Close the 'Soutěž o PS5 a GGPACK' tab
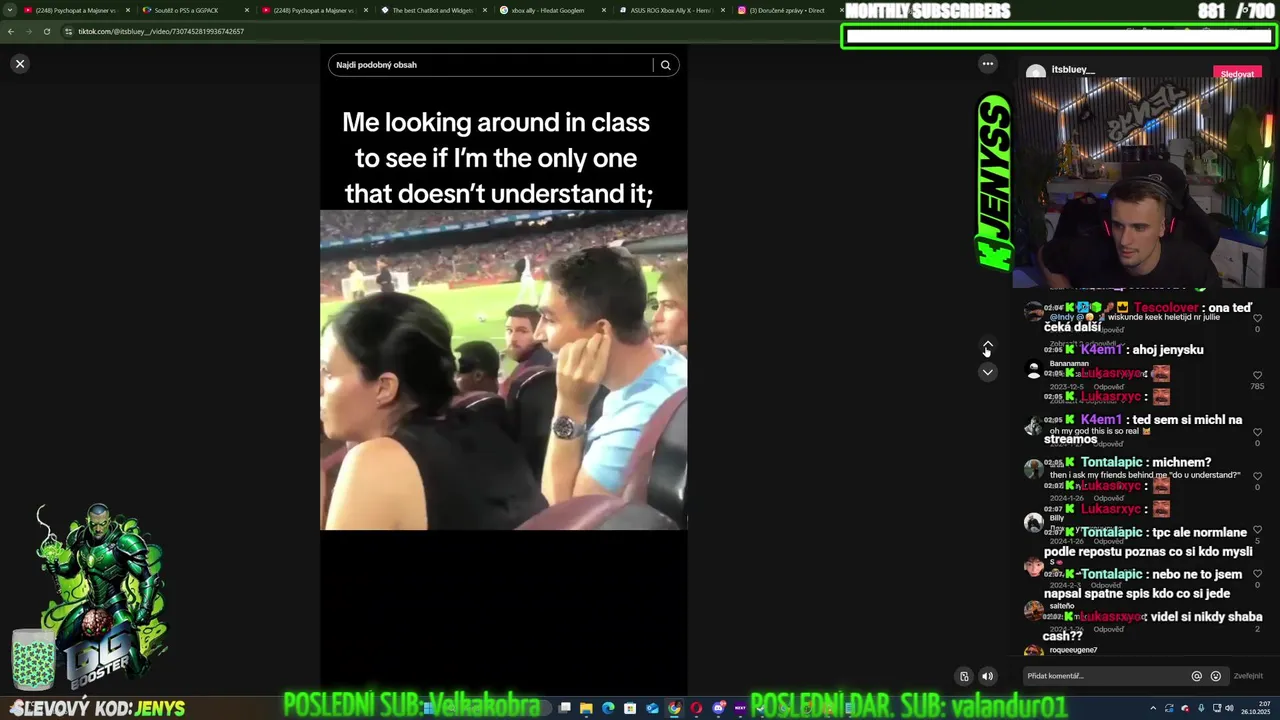Viewport: 1280px width, 720px height. tap(247, 10)
